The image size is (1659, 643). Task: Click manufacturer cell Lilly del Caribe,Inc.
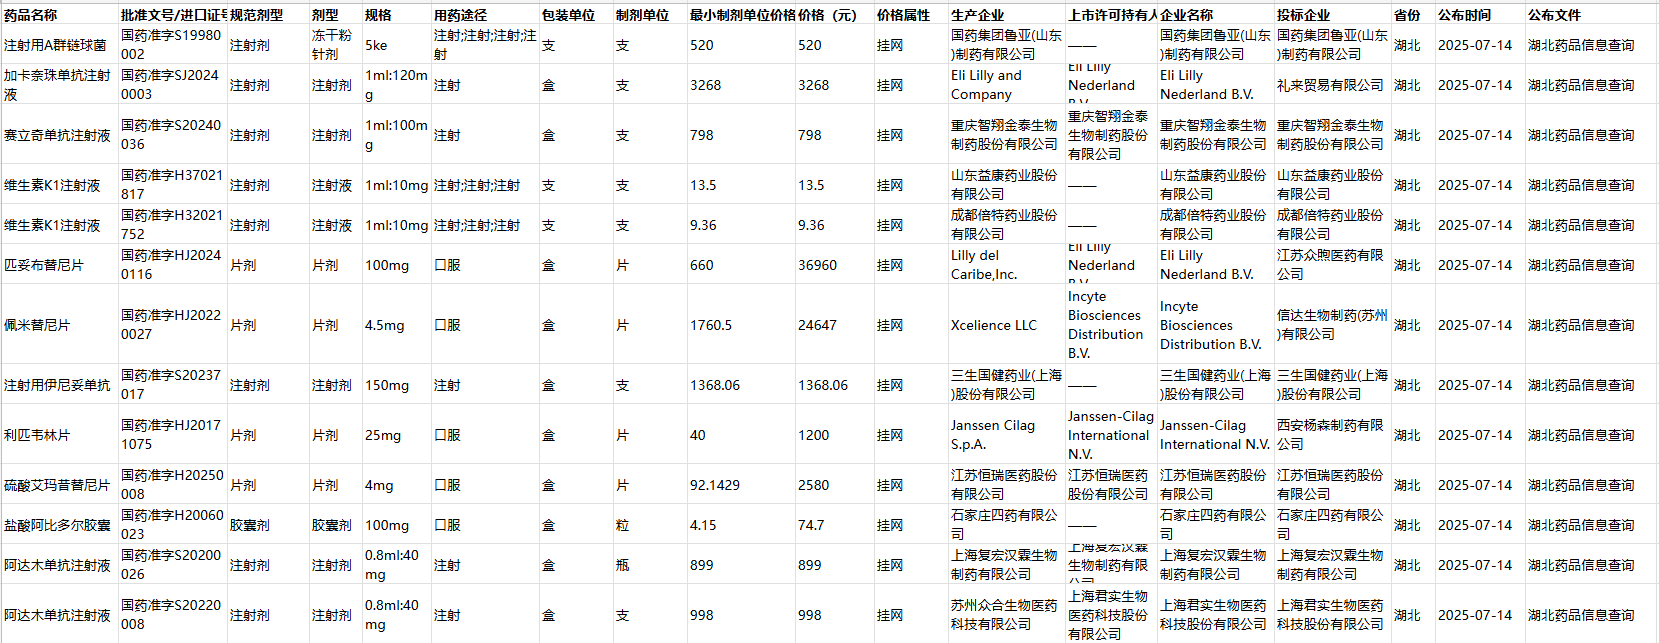(x=1007, y=265)
